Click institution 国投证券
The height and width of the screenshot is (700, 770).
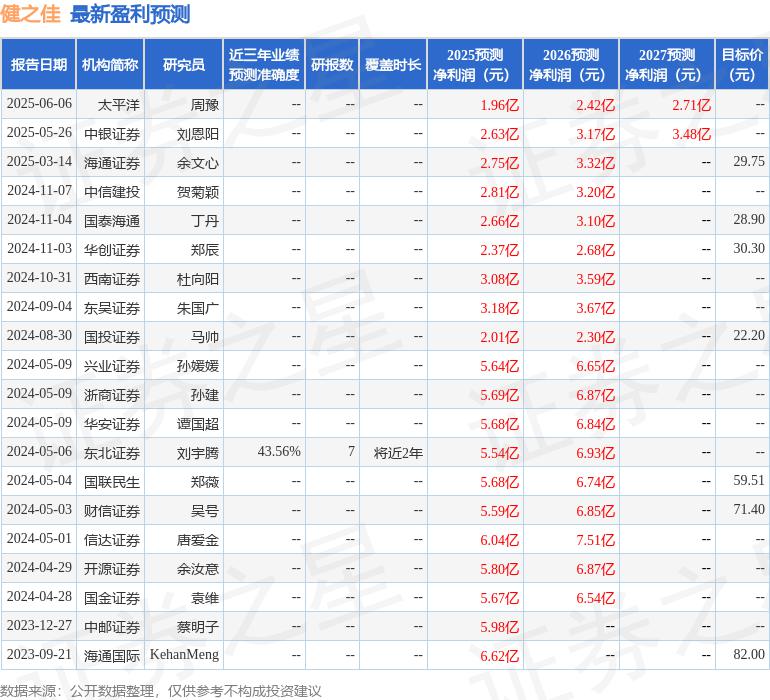click(x=111, y=336)
